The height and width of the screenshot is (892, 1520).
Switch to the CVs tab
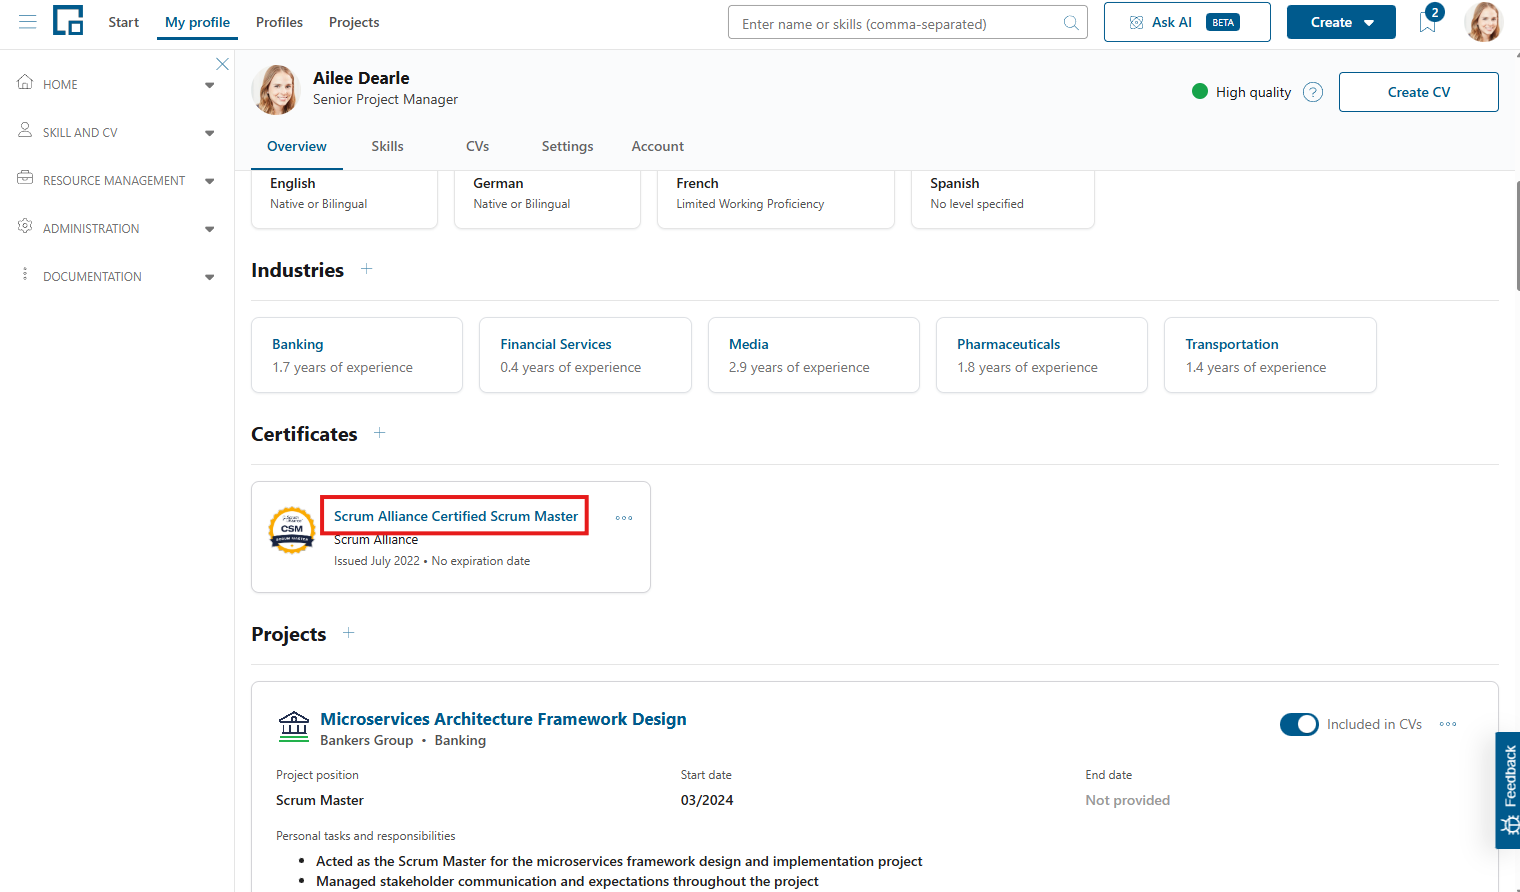pos(478,146)
